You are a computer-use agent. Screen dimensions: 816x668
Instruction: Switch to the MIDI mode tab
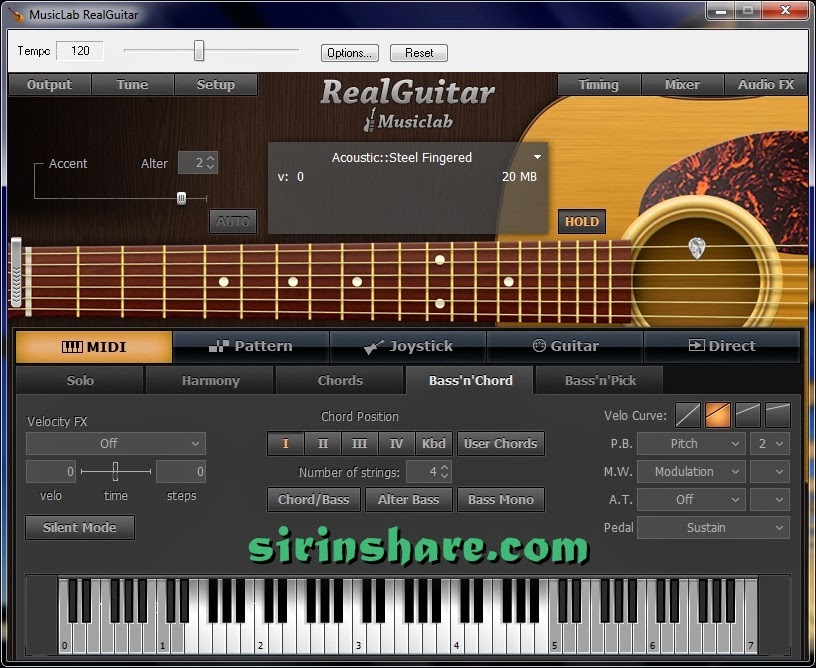pos(94,346)
